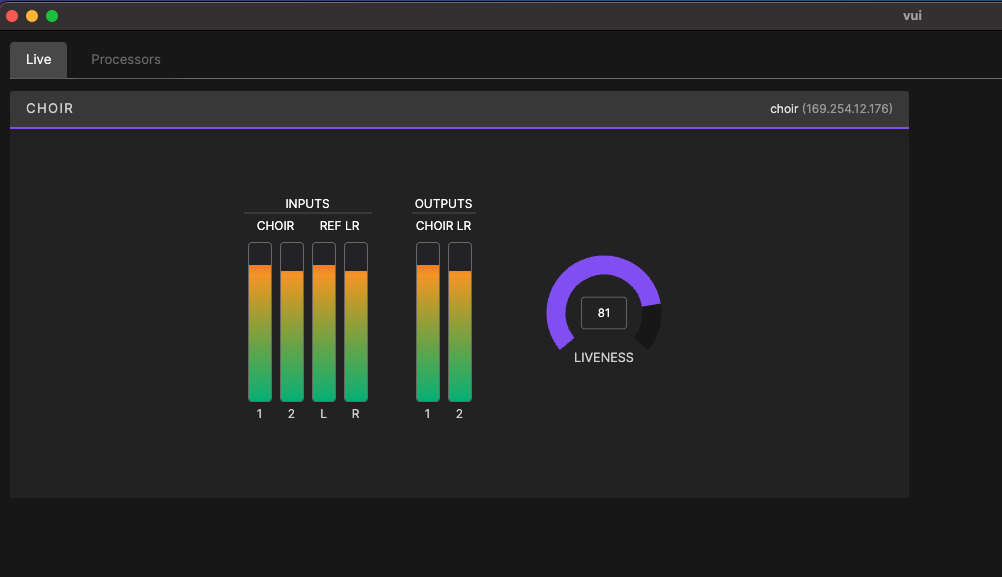This screenshot has height=577, width=1002.
Task: Click the LIVENESS label below the knob
Action: coord(603,357)
